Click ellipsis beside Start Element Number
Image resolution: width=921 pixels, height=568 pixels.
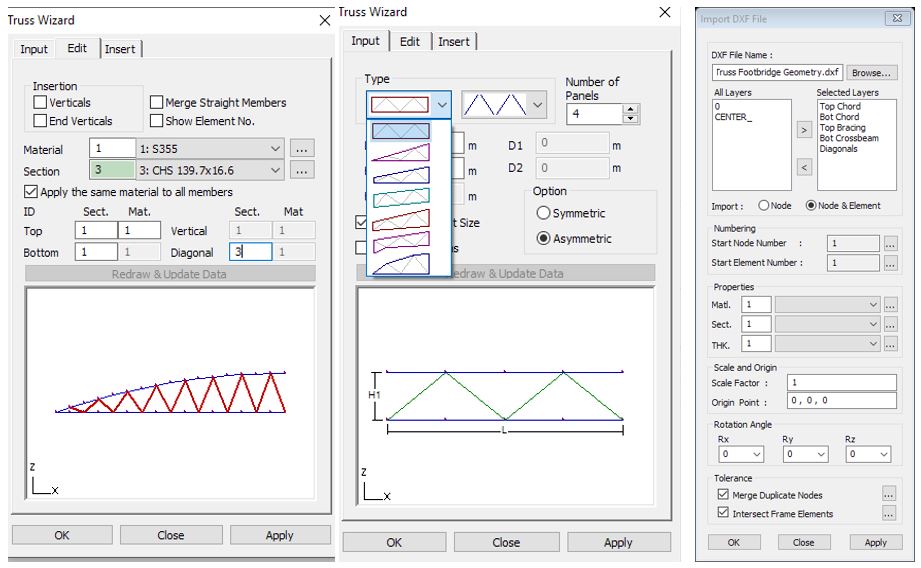[x=890, y=263]
